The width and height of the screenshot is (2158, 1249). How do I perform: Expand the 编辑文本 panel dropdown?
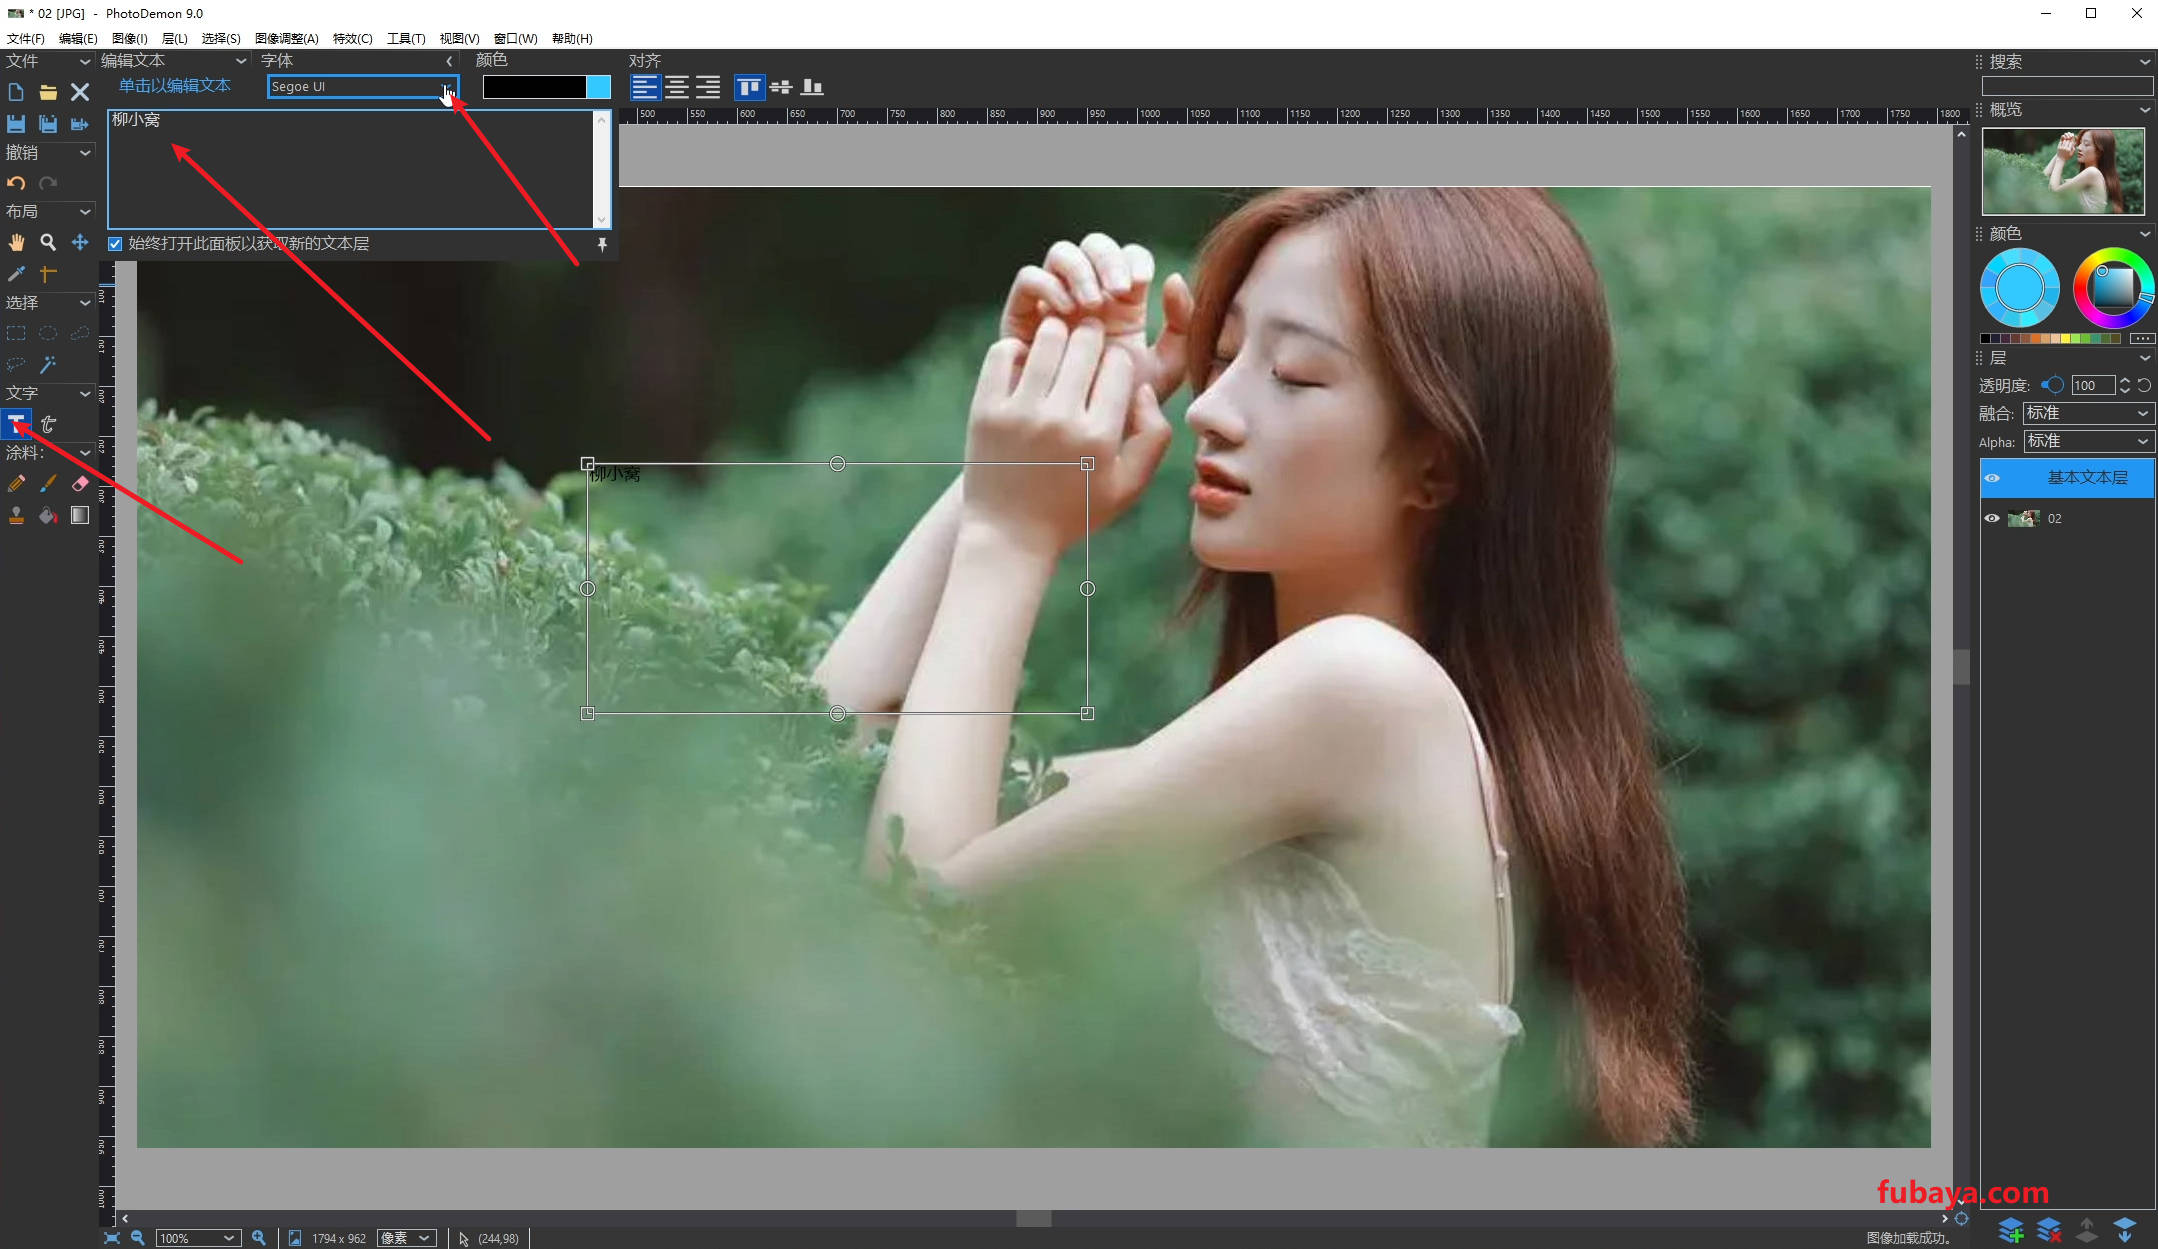point(241,61)
